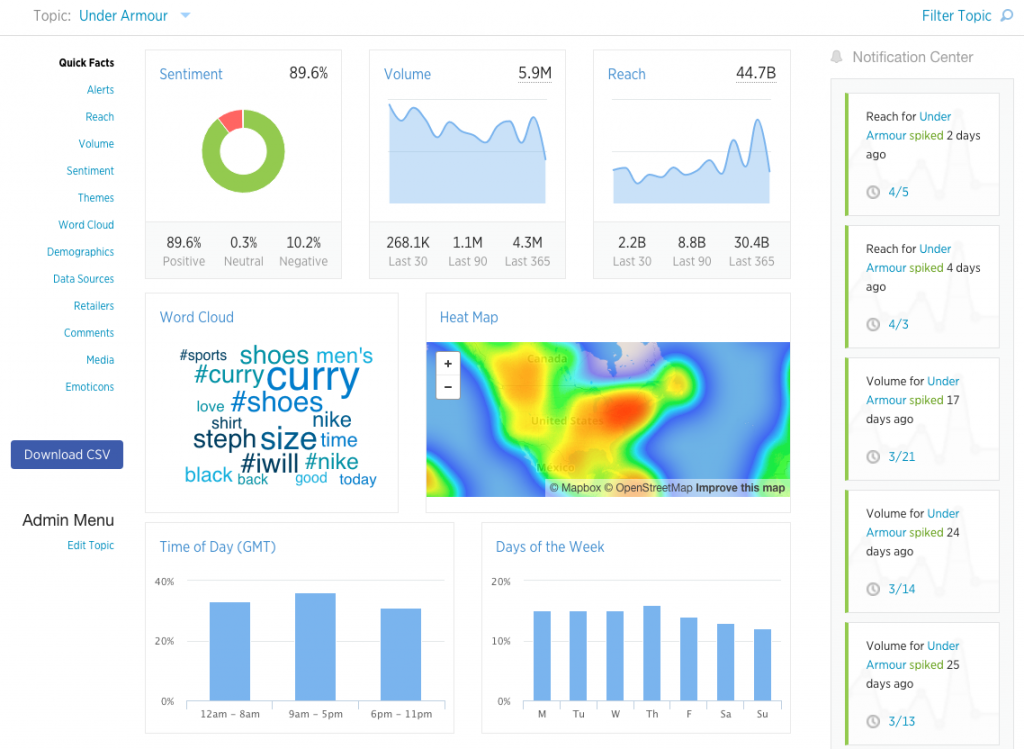This screenshot has width=1024, height=749.
Task: Open the Emoticons sidebar link
Action: coord(89,387)
